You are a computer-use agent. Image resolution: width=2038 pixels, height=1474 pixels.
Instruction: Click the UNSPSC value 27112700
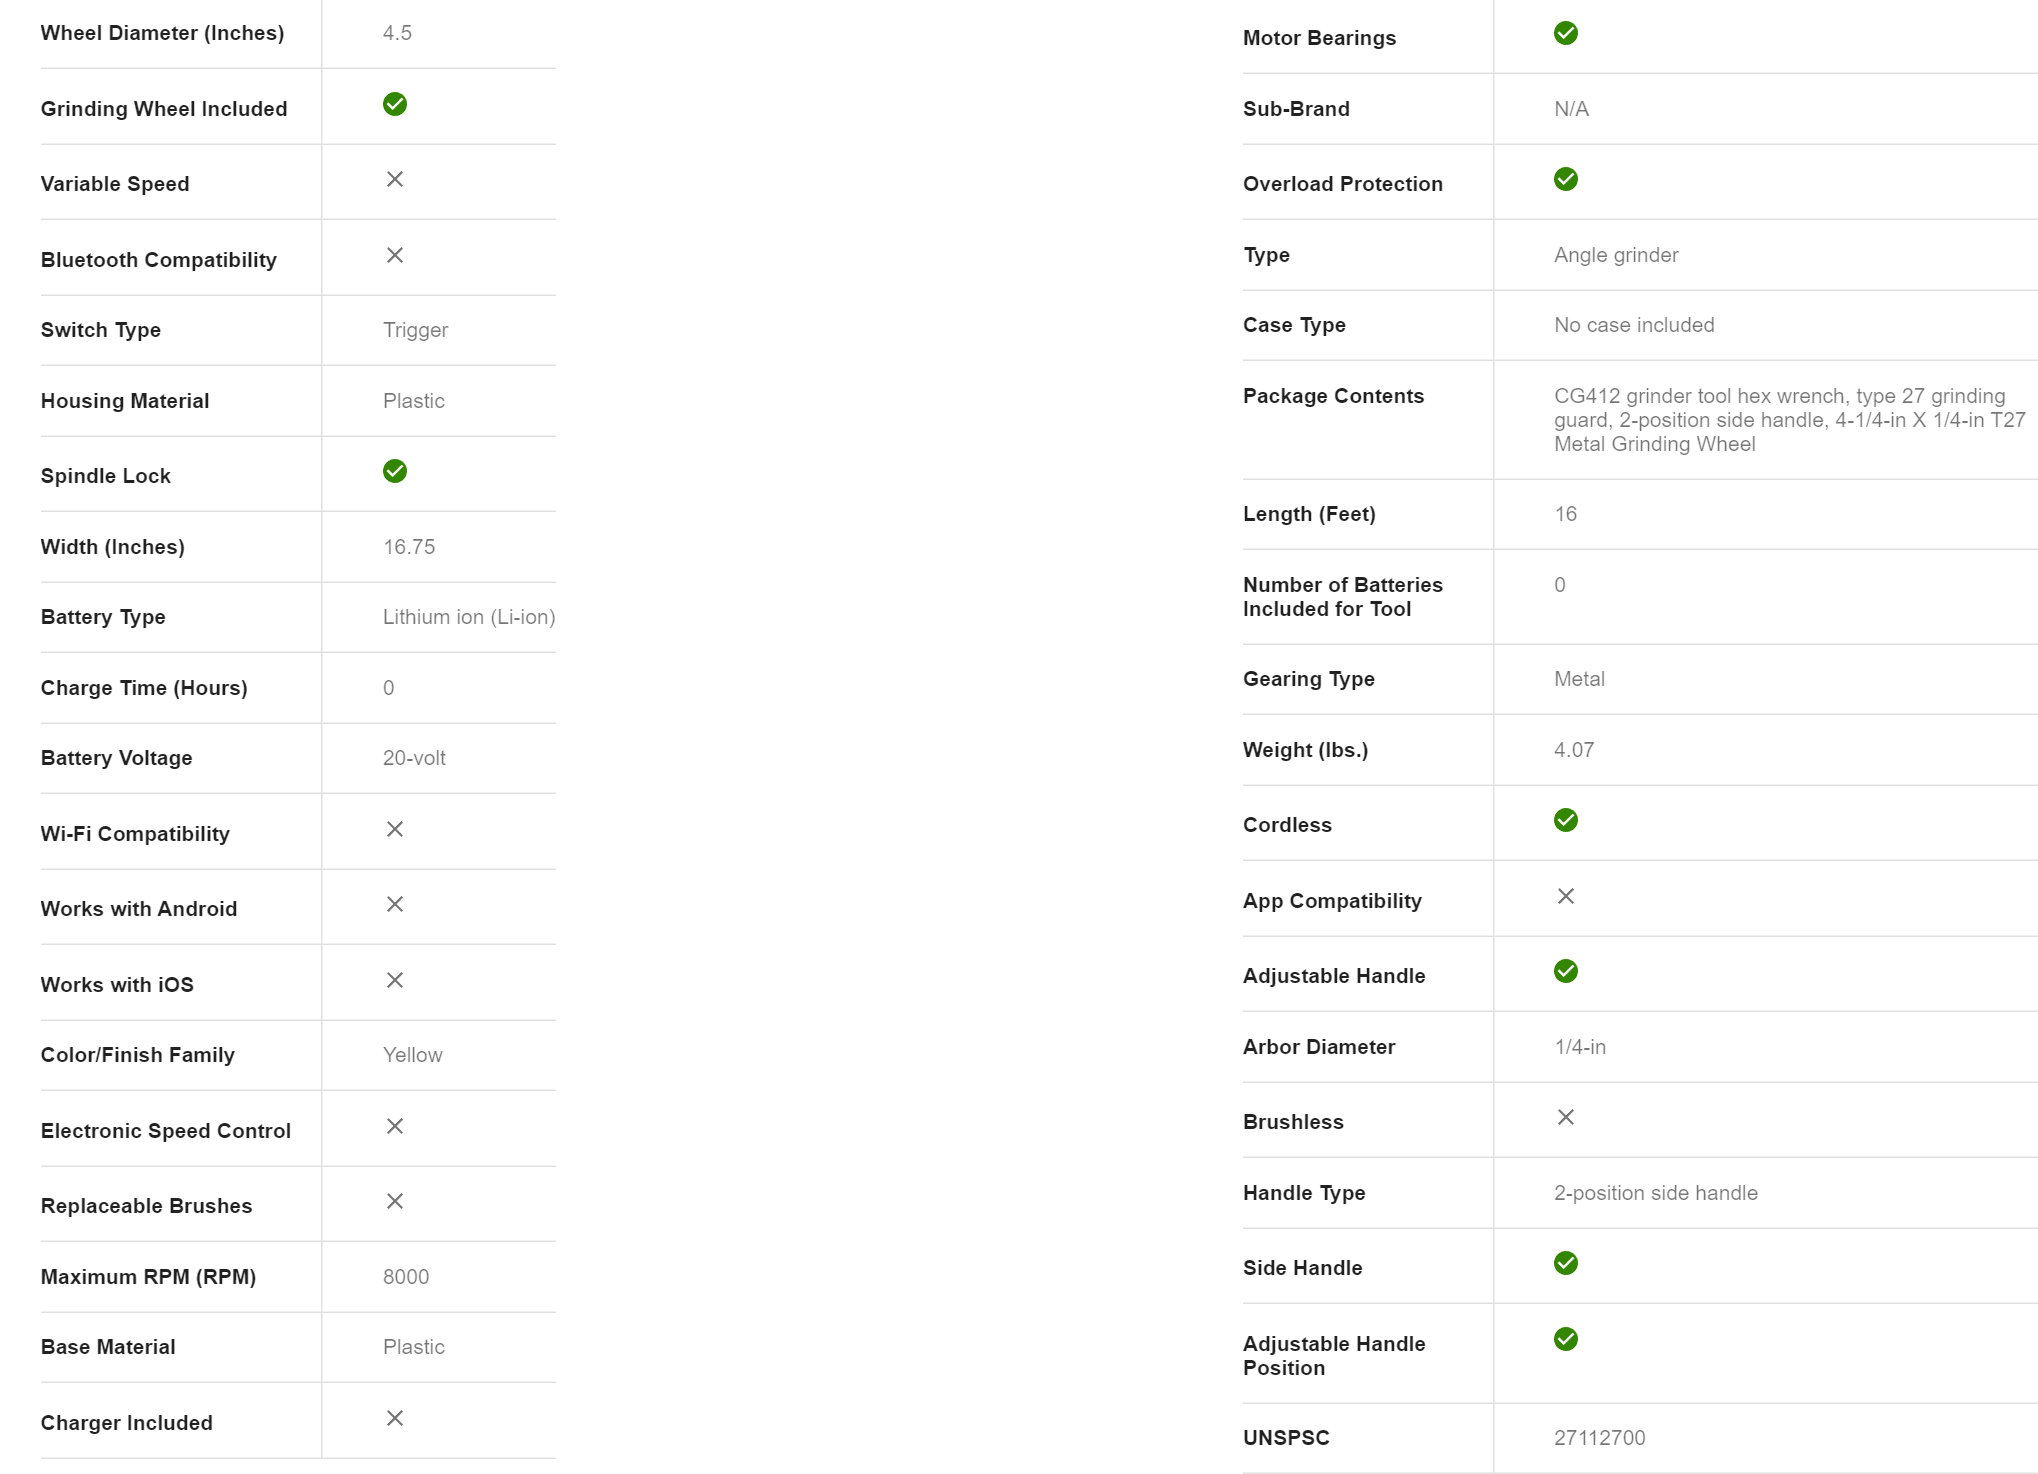pos(1599,1437)
